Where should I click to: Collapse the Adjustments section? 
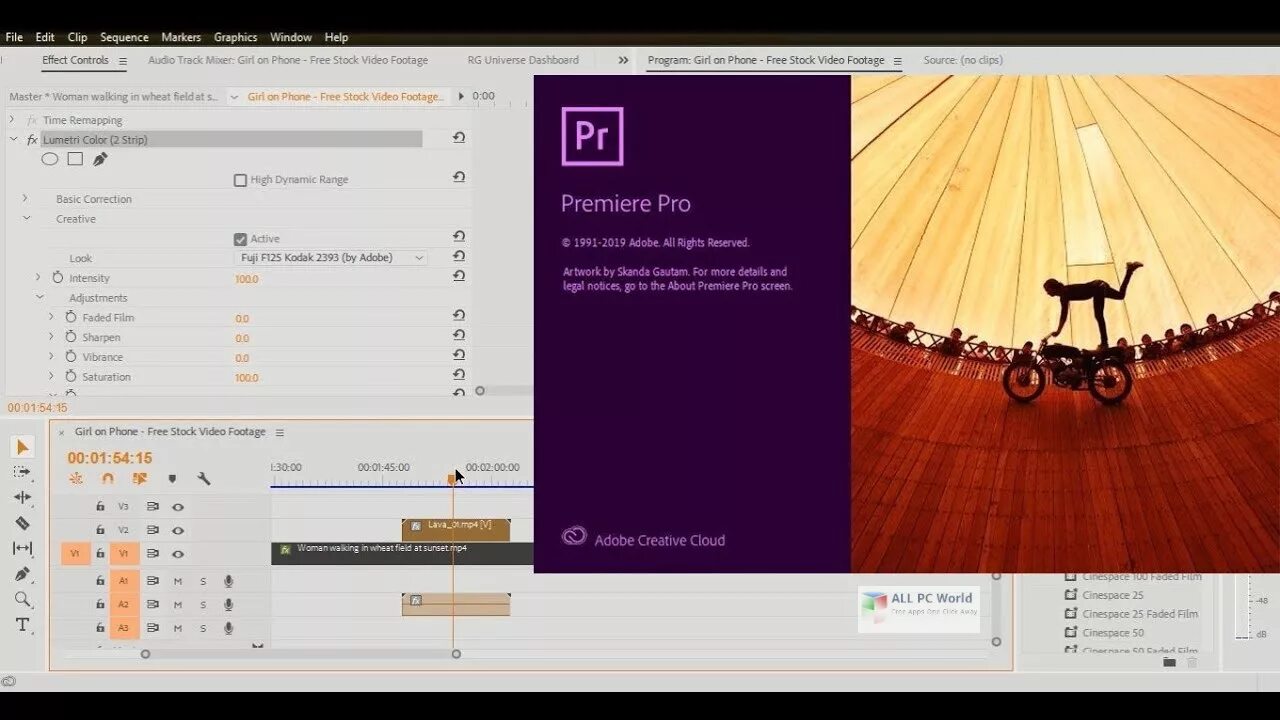pos(39,297)
